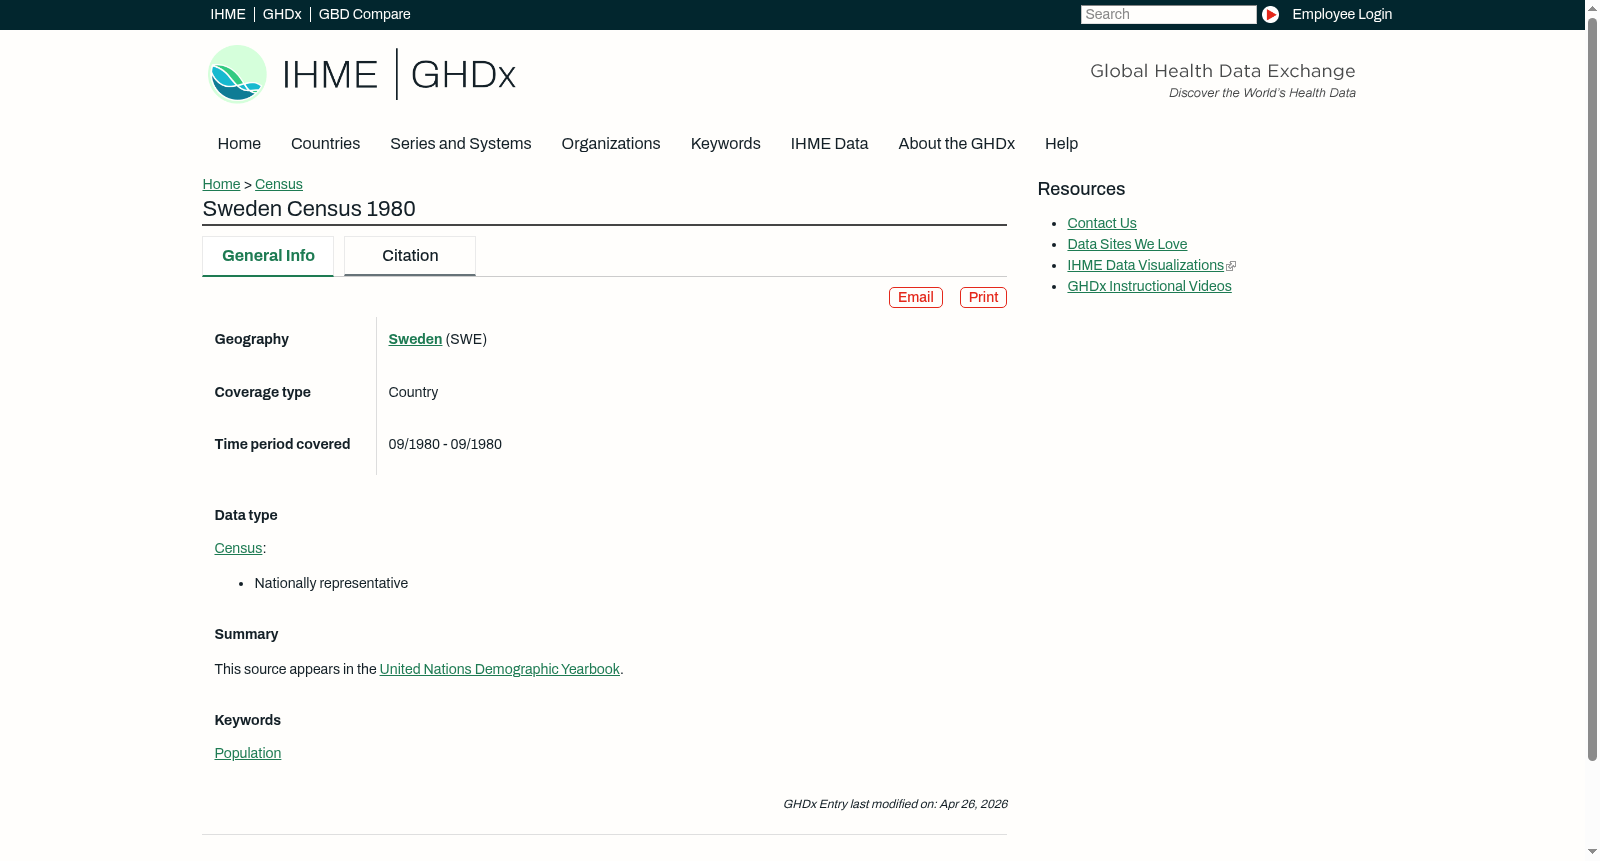Click Census breadcrumb link

[x=279, y=184]
